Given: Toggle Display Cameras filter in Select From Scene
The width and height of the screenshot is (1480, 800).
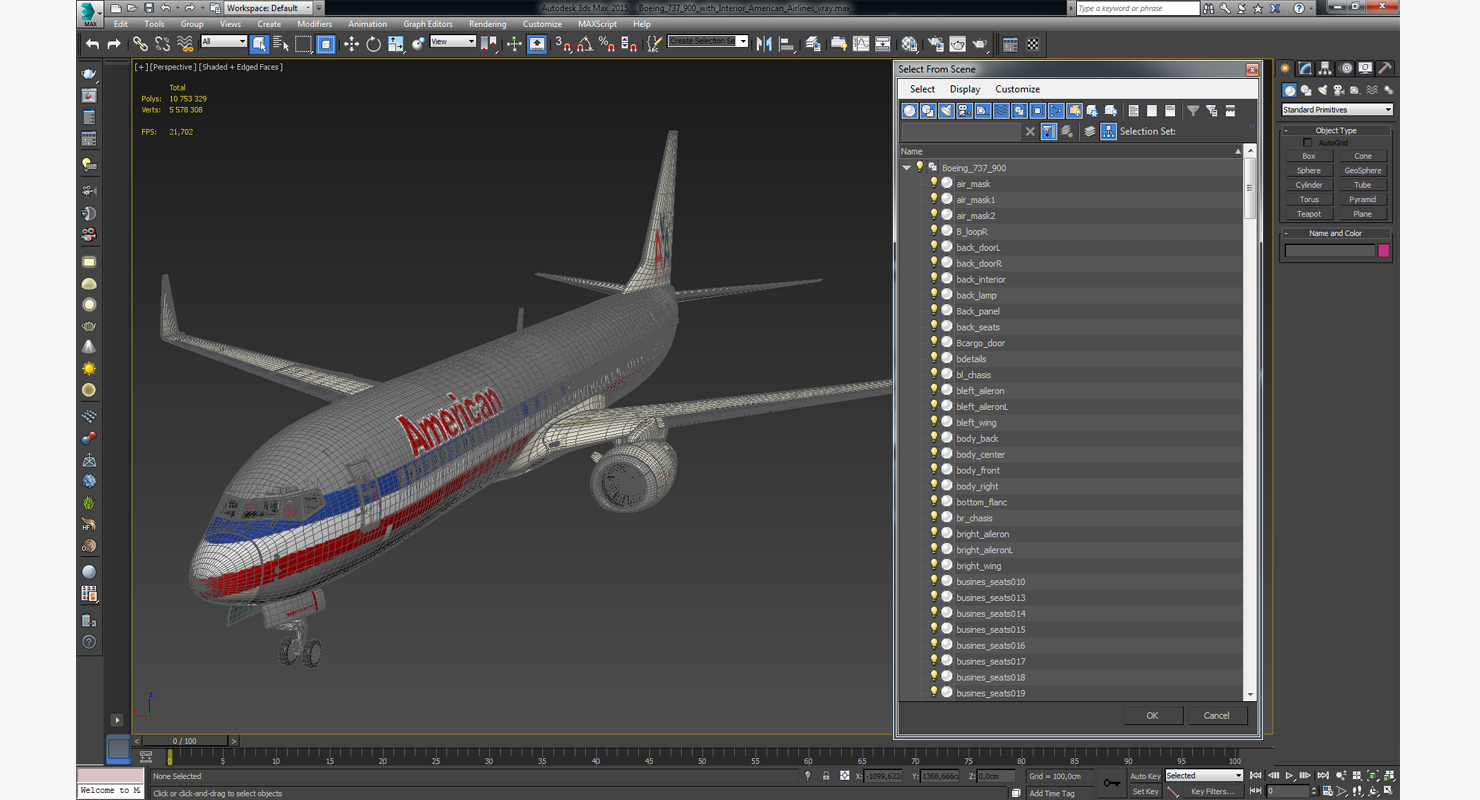Looking at the screenshot, I should [x=964, y=111].
